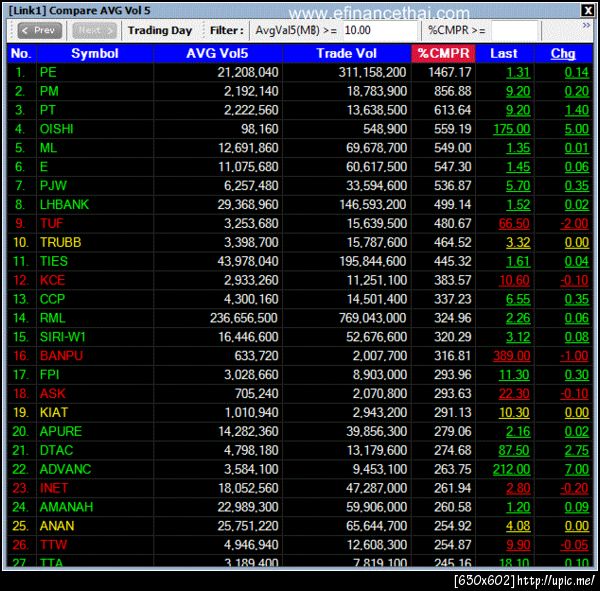Click last price 212.00 for ADVANC

(x=512, y=469)
